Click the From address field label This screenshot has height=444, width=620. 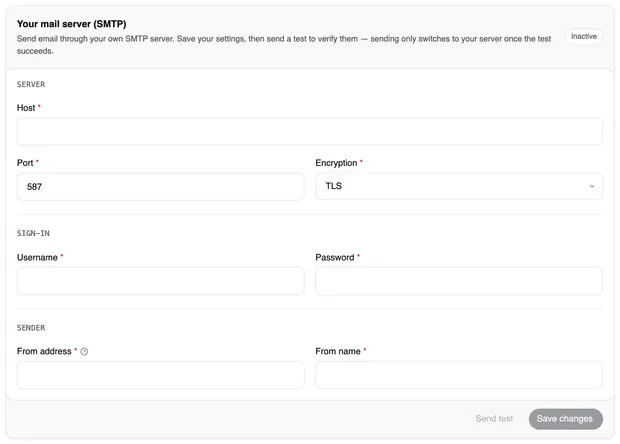44,351
